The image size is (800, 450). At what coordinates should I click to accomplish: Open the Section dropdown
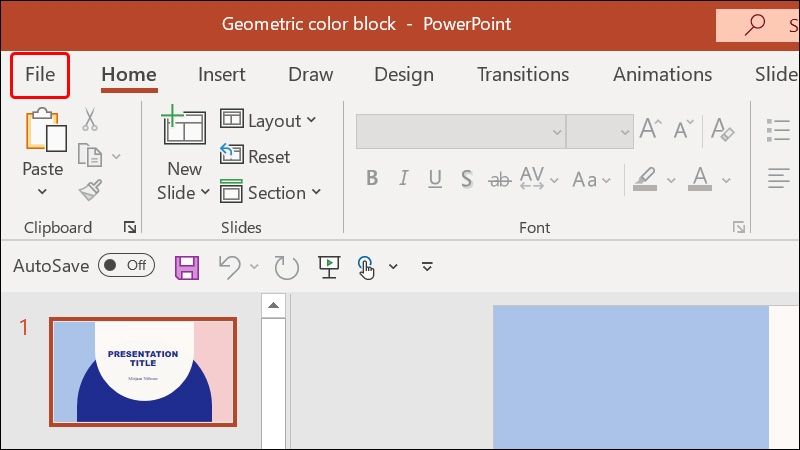tap(270, 192)
